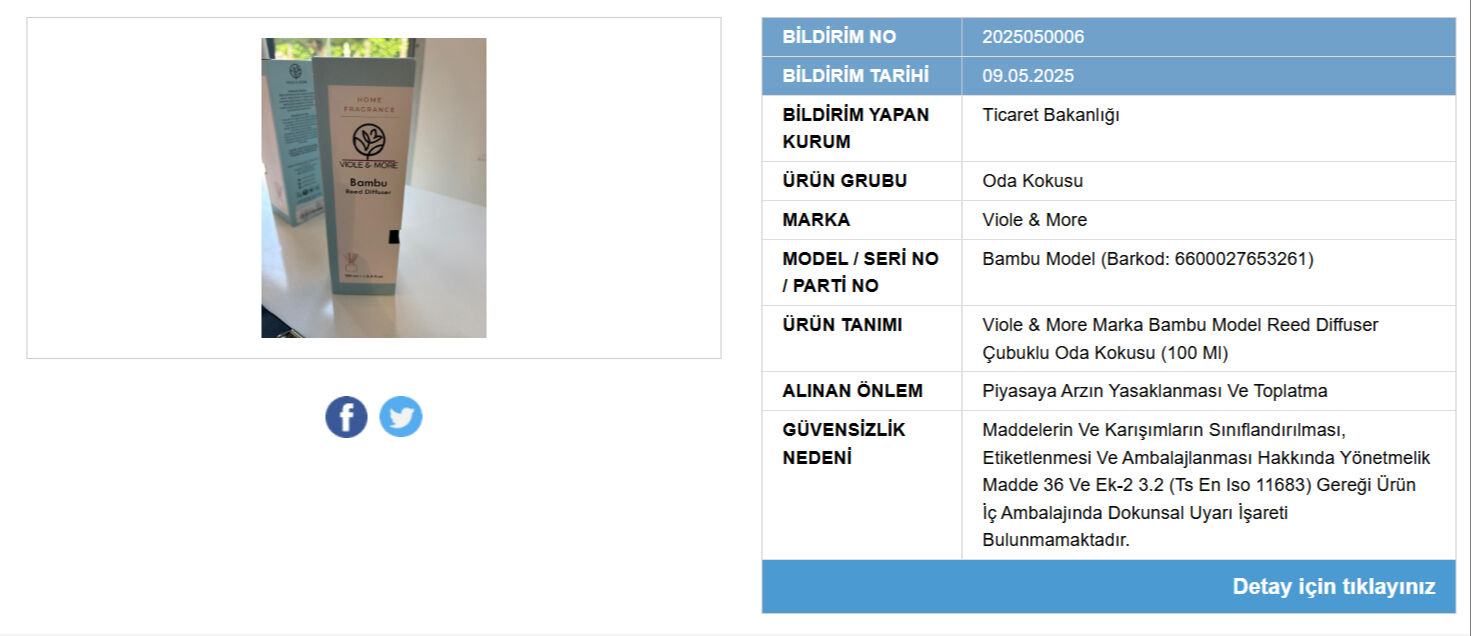Select the notification number 2025050006
Viewport: 1471px width, 636px height.
click(1033, 37)
